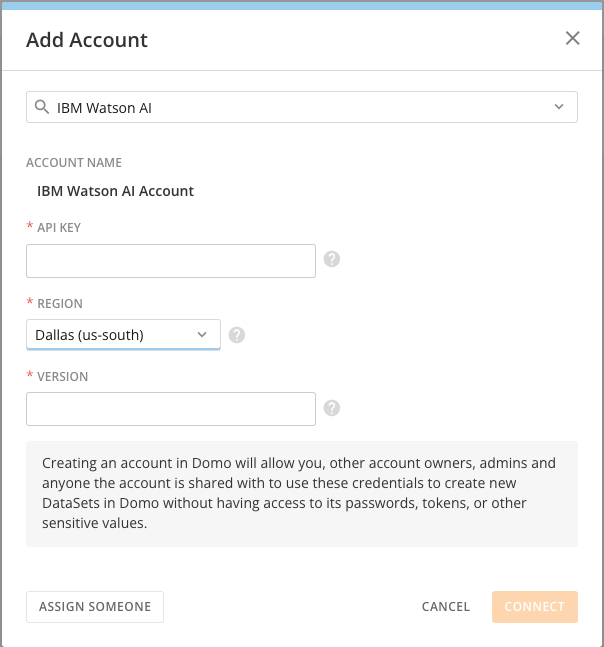
Task: Focus the Version input field
Action: [x=171, y=409]
